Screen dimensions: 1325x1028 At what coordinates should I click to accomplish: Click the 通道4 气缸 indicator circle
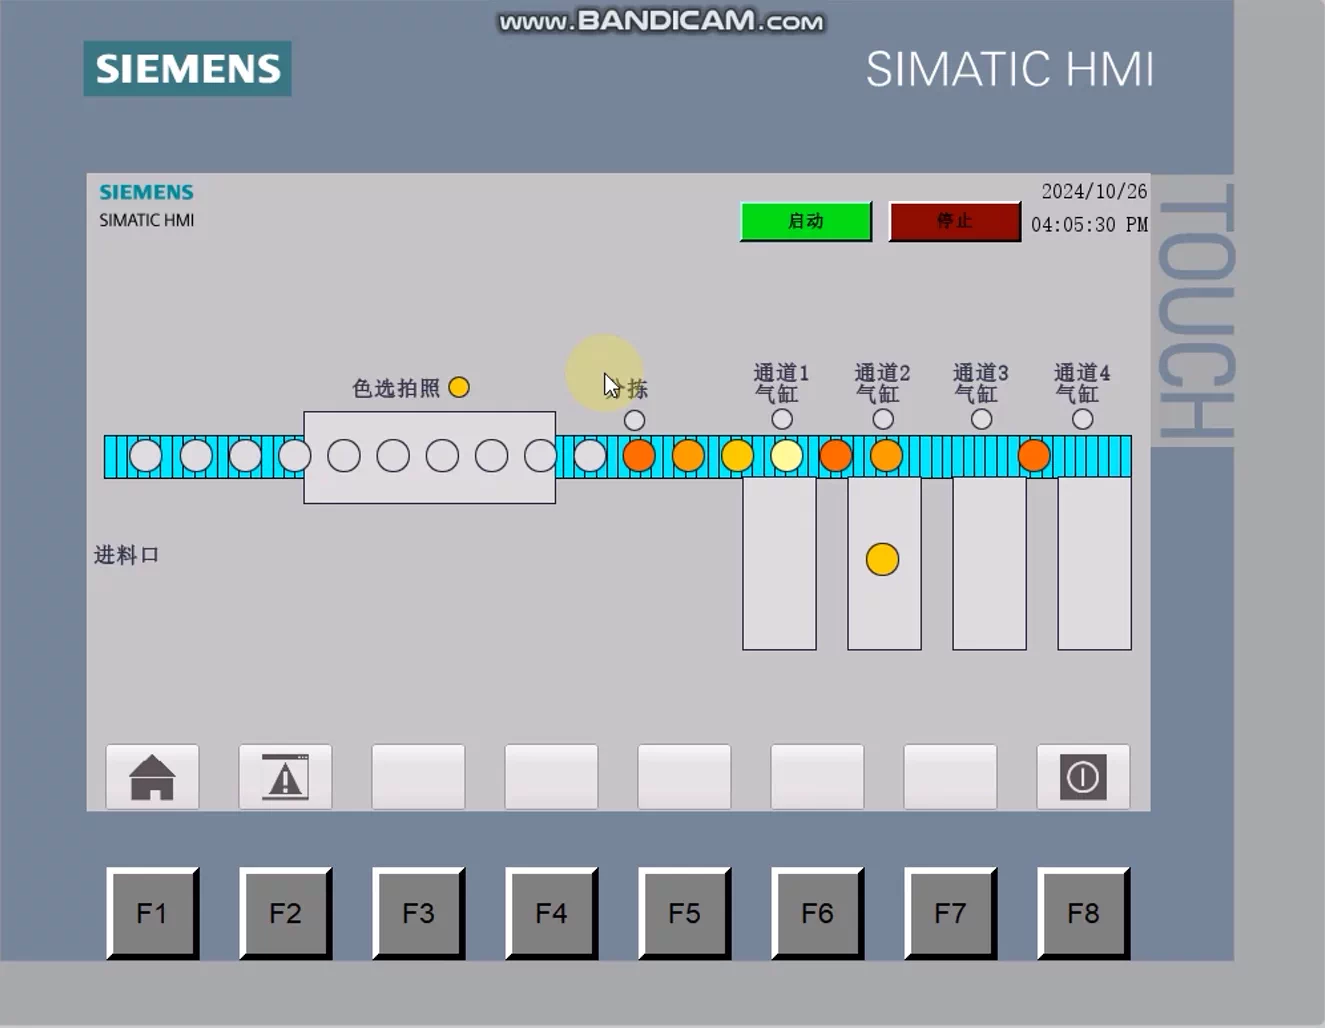tap(1083, 419)
